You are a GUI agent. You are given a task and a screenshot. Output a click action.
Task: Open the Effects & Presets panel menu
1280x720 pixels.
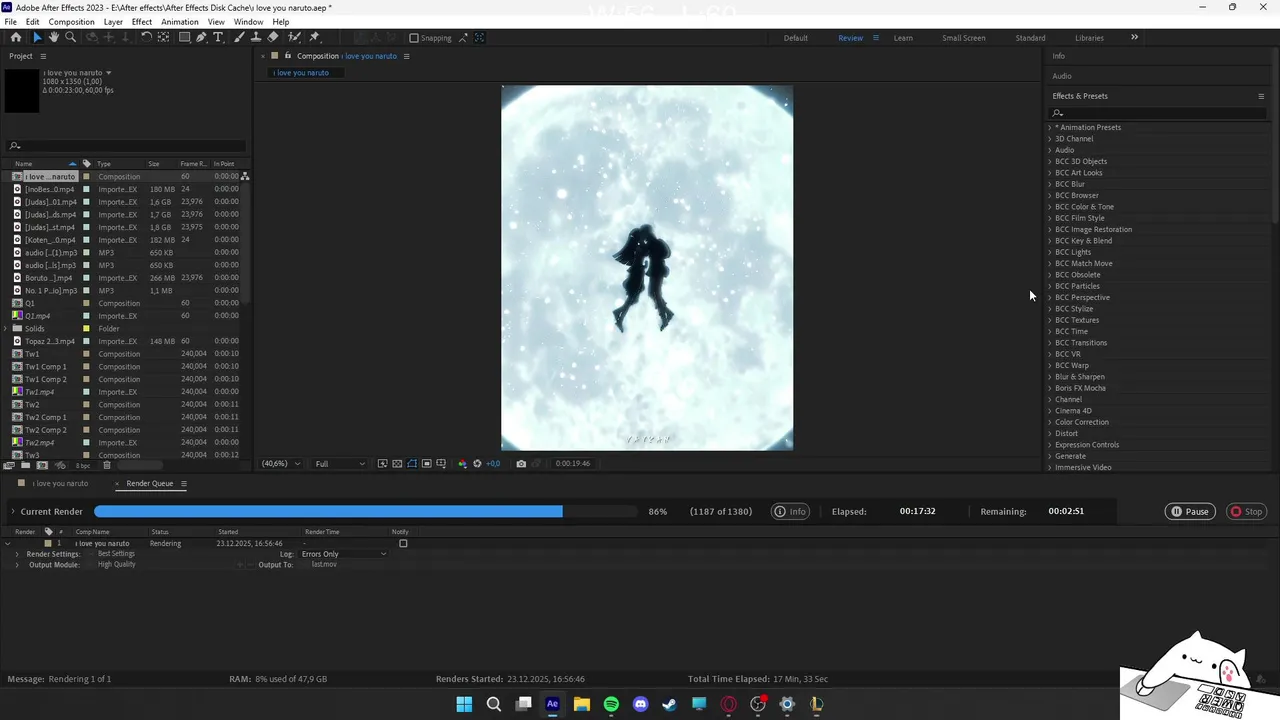coord(1261,96)
